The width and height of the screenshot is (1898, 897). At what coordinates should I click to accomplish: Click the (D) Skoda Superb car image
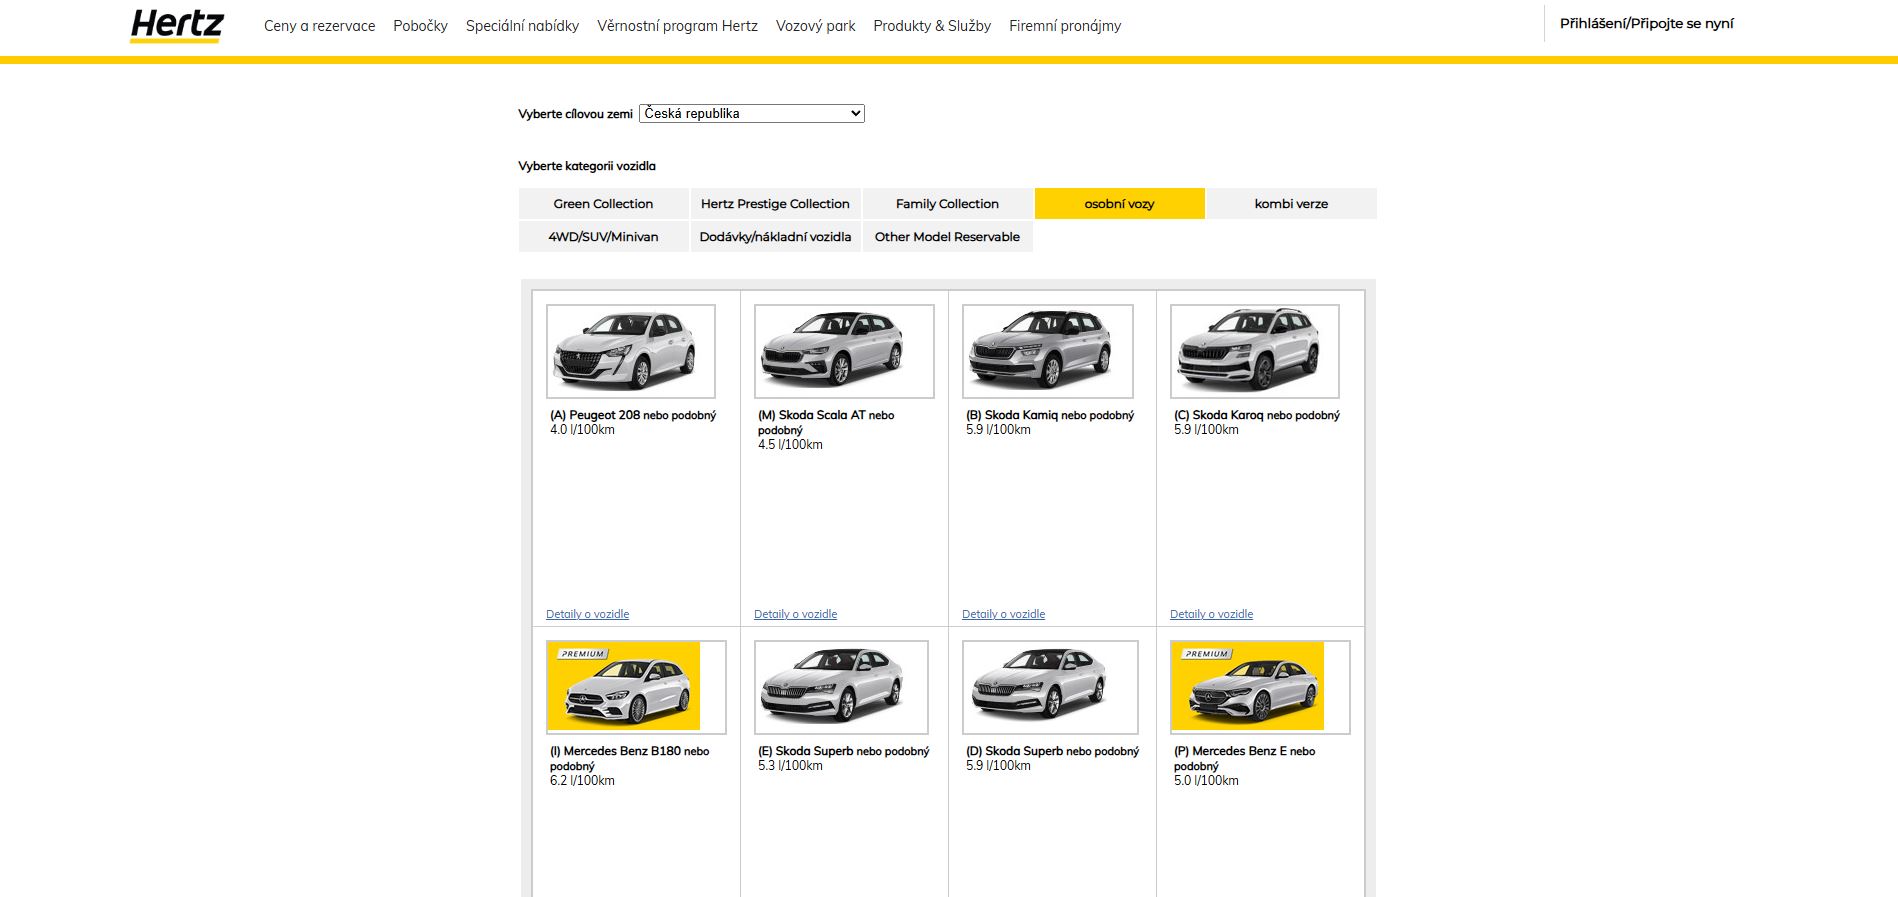(1050, 687)
